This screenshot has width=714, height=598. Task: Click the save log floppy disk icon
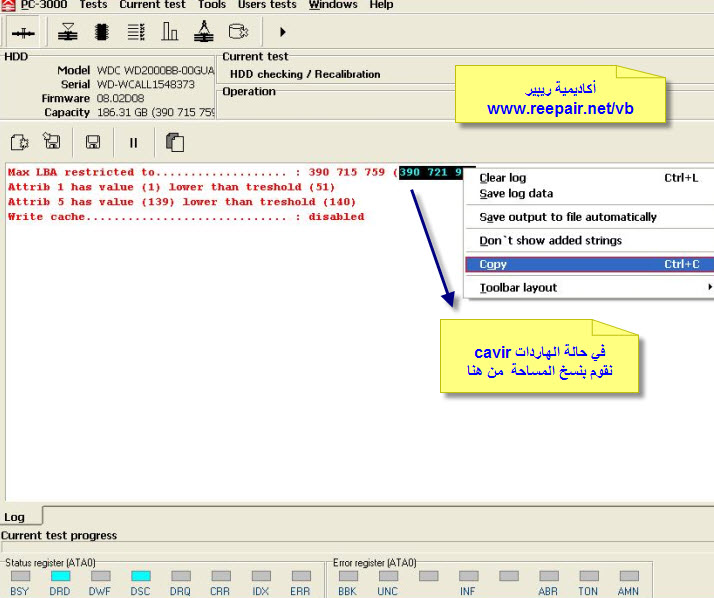[x=93, y=143]
